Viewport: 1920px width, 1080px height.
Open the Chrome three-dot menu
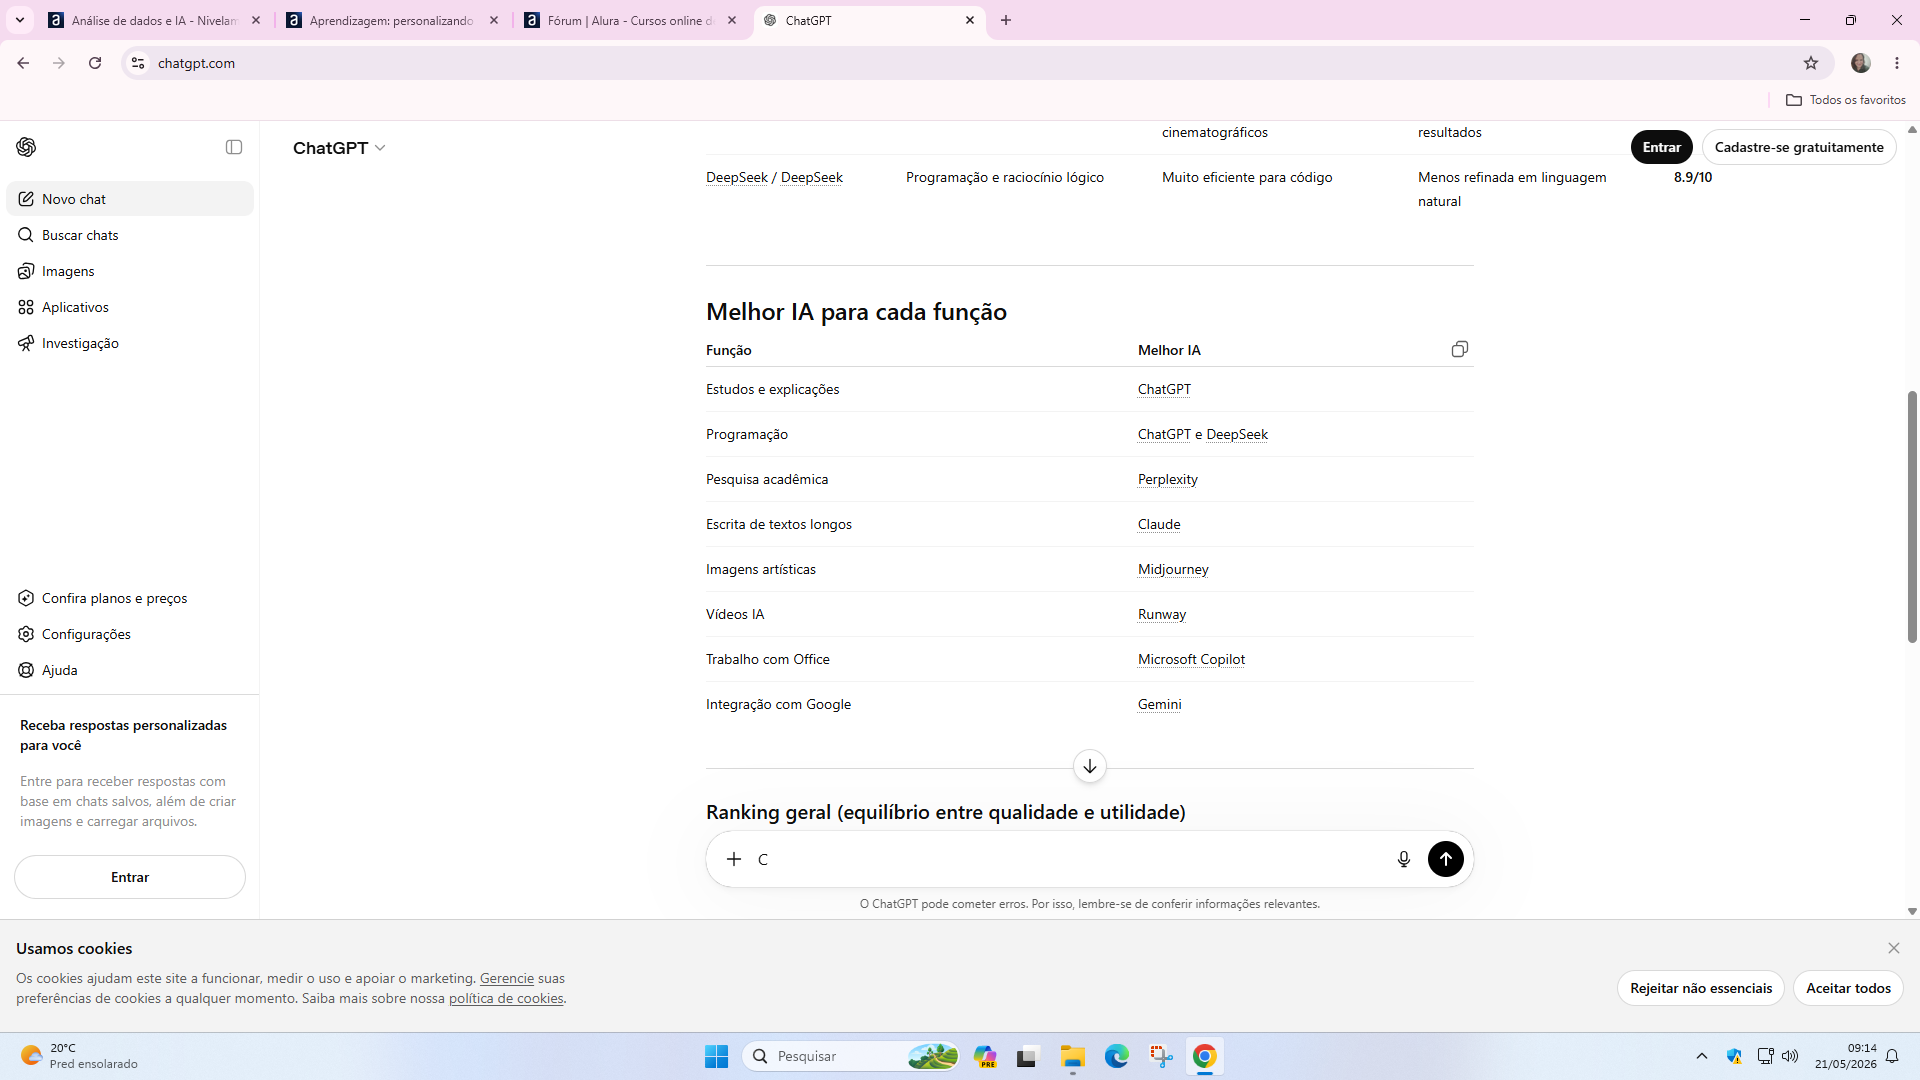(x=1897, y=63)
